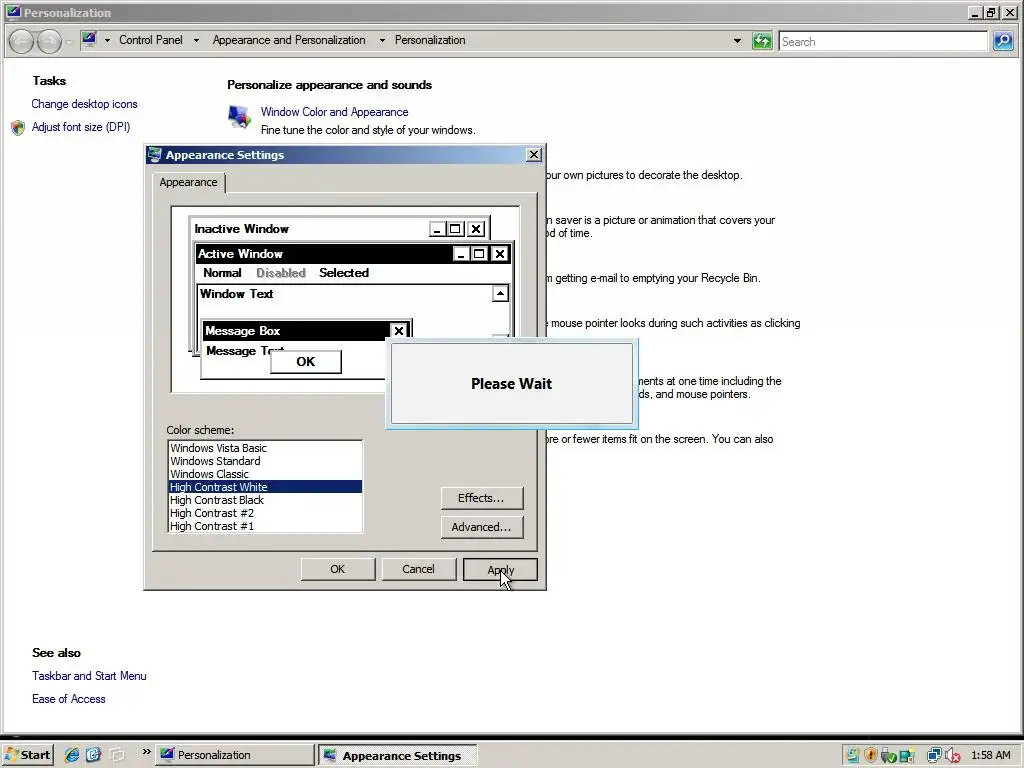Switch to the Appearance tab
Screen dimensions: 1024x768
pyautogui.click(x=188, y=182)
